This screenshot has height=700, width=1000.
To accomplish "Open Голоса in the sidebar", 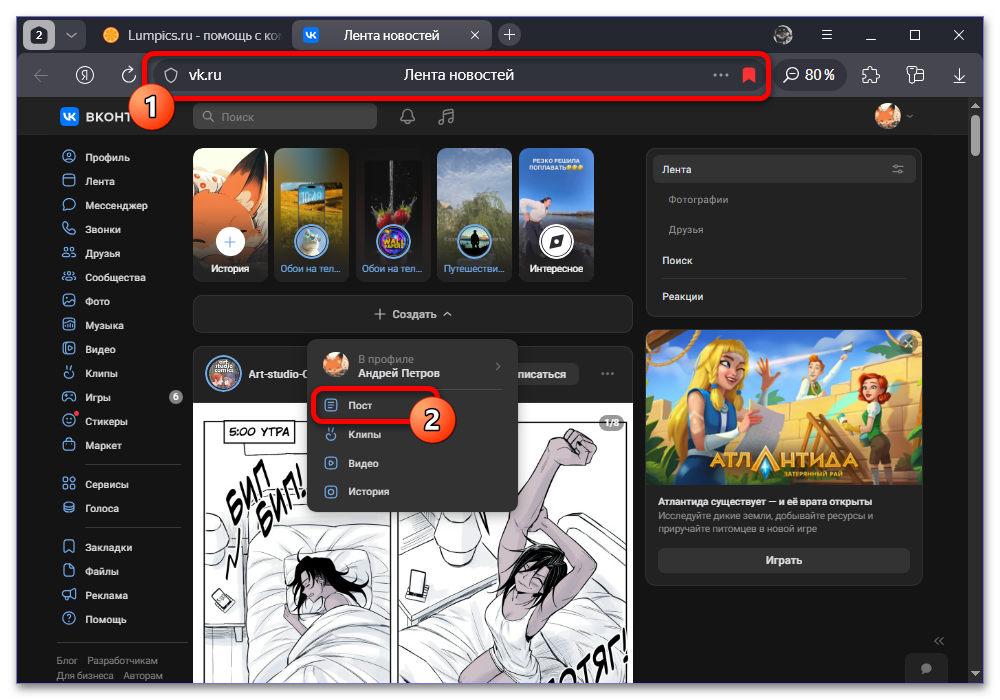I will (x=90, y=508).
